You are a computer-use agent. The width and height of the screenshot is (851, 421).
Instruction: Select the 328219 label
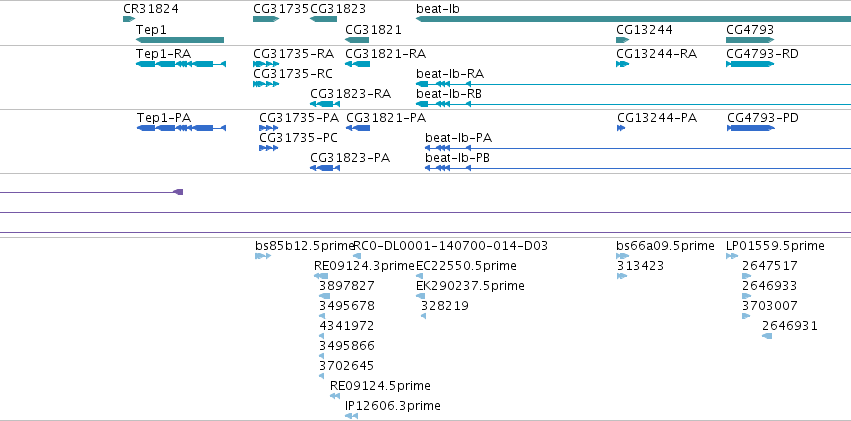tap(444, 306)
